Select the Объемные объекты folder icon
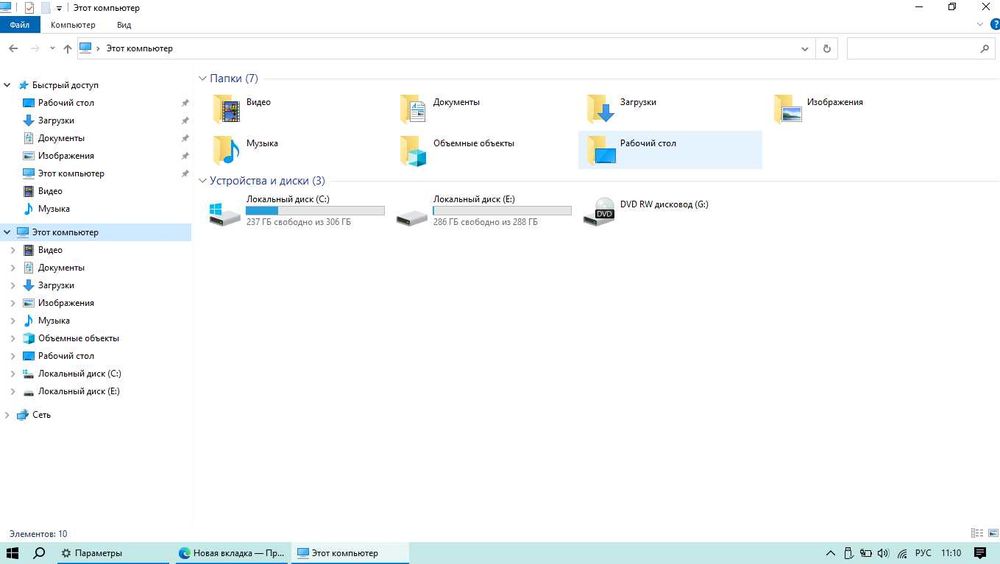Screen dimensions: 1000x564 pos(413,150)
